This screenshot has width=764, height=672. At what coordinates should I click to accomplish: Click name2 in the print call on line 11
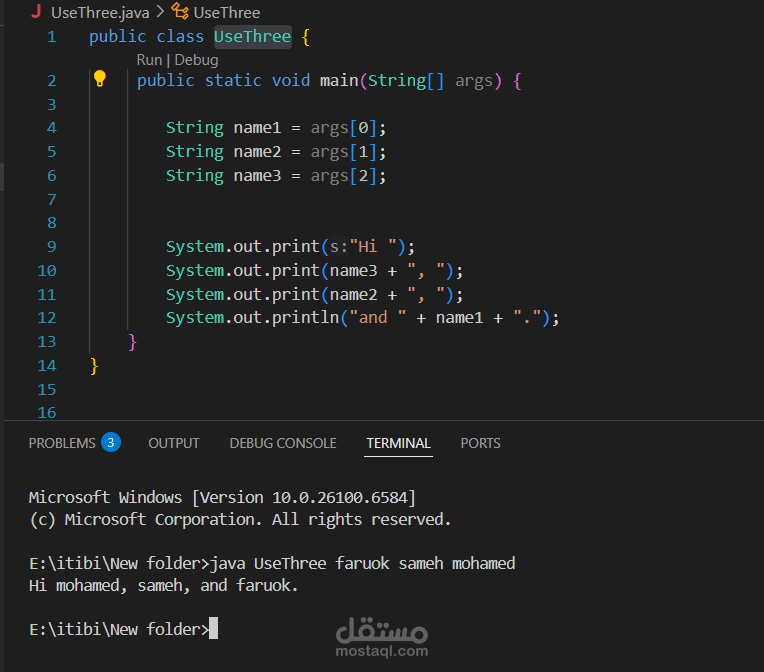(x=353, y=294)
